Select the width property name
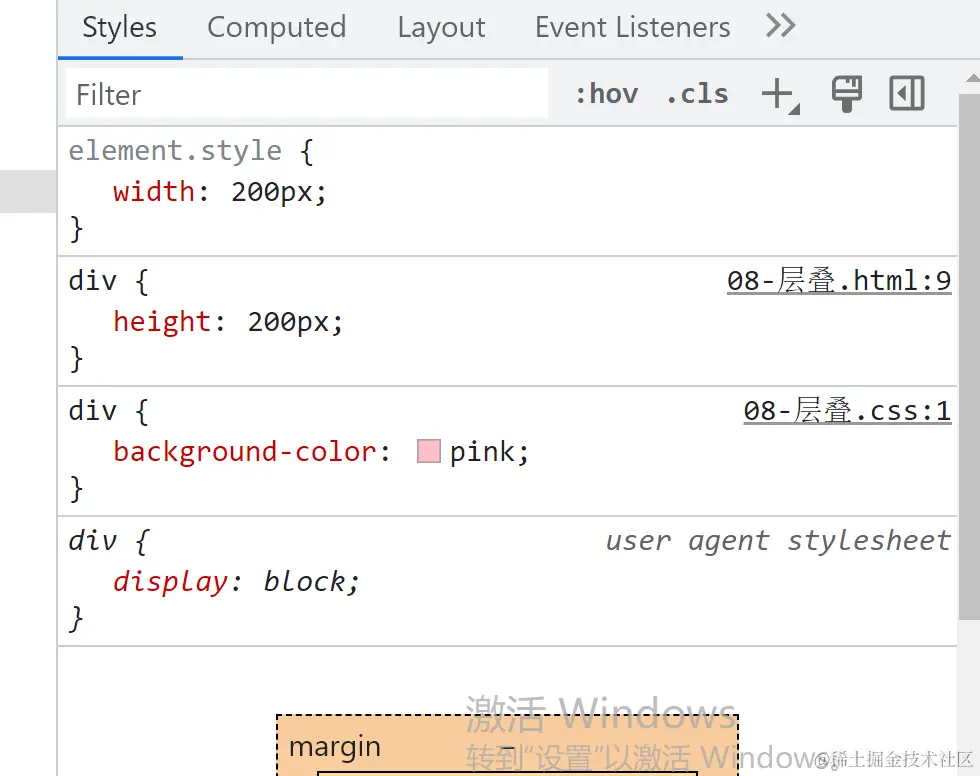Screen dimensions: 980x776 point(154,191)
